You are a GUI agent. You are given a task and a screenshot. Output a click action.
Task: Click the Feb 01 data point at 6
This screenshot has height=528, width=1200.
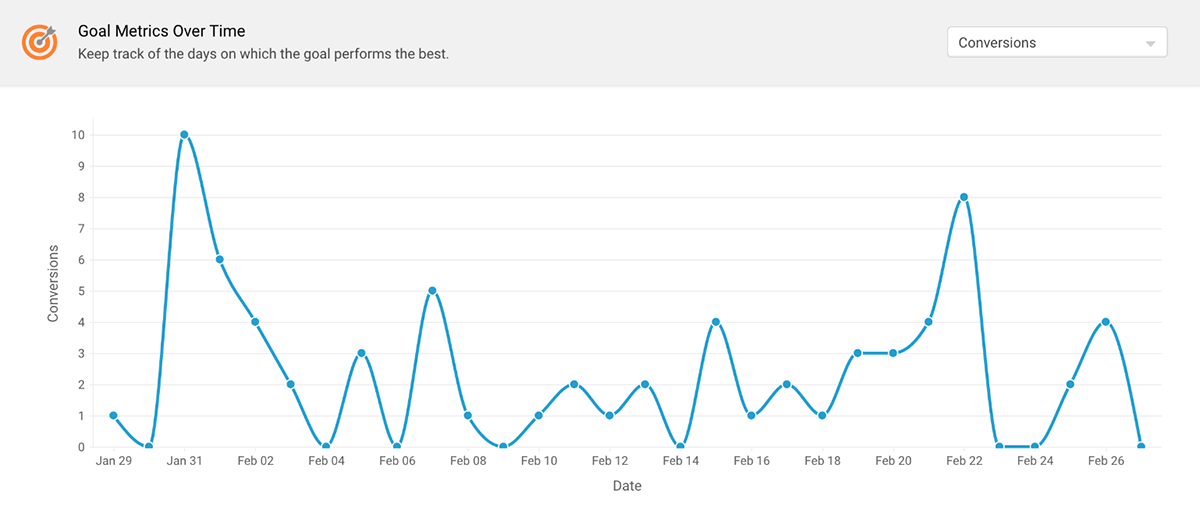coord(219,260)
